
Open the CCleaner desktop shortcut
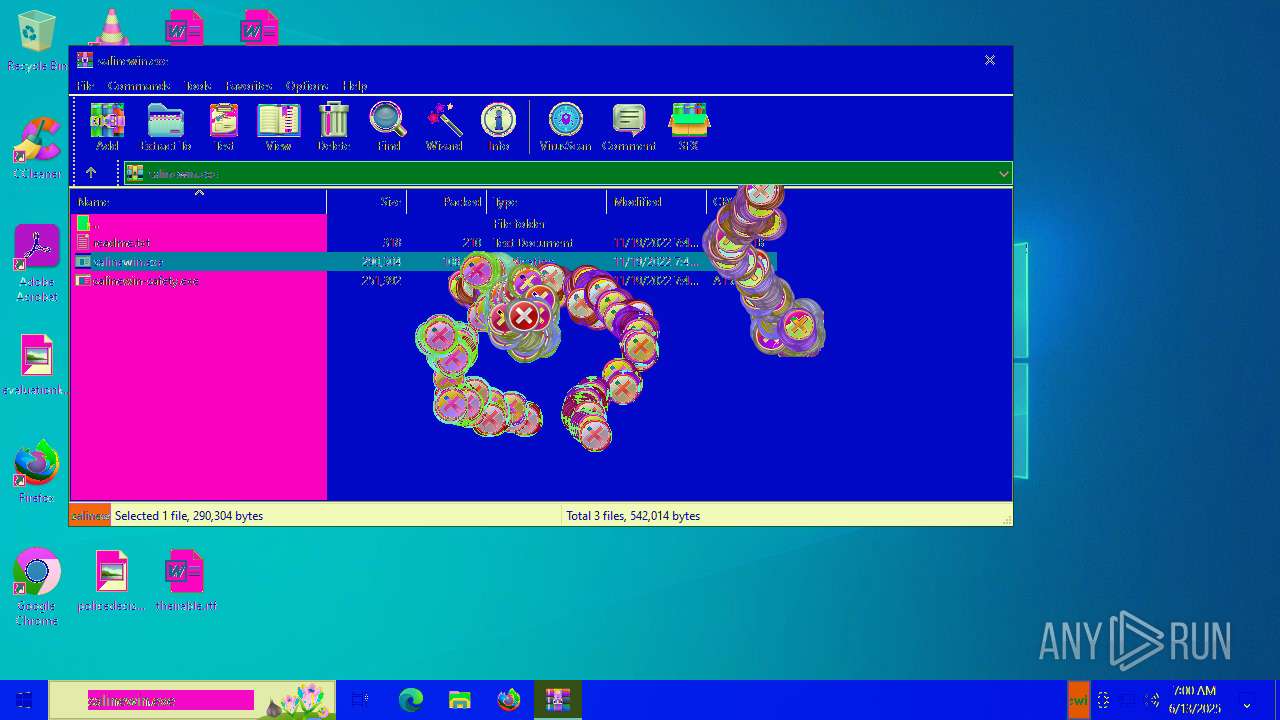(x=37, y=148)
